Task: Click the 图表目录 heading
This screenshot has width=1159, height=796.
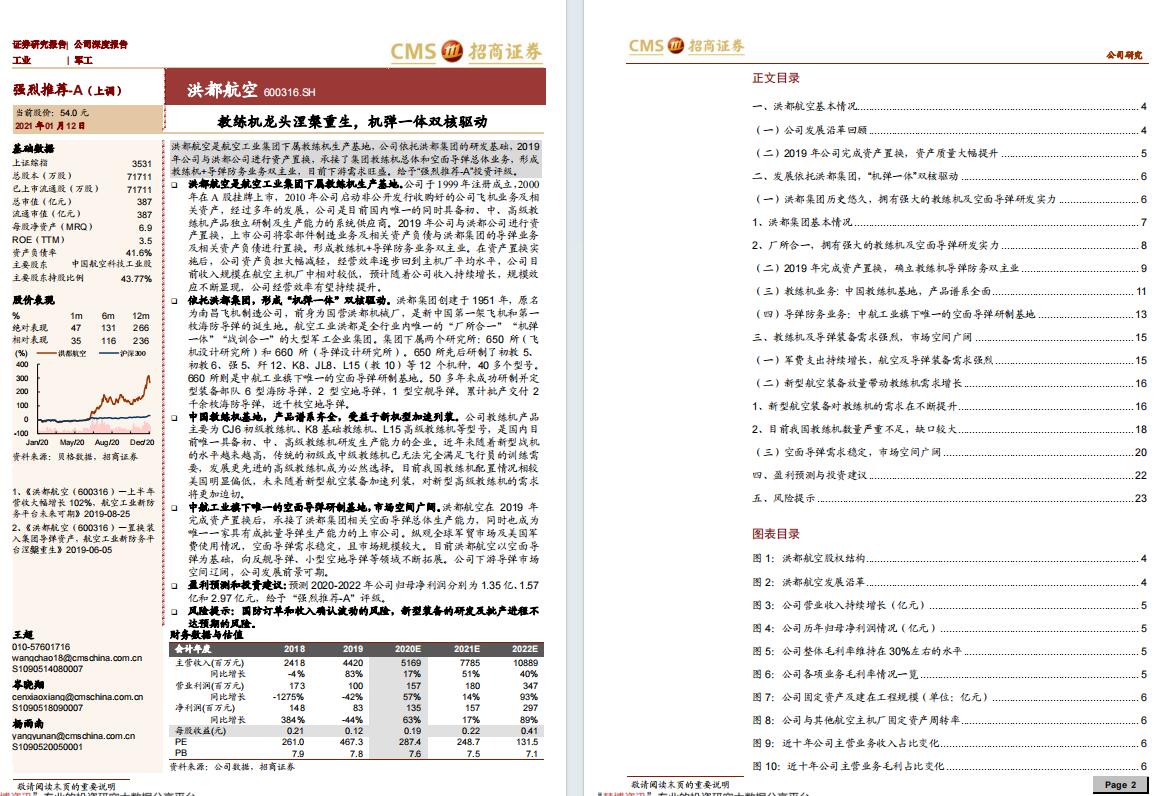Action: click(x=775, y=534)
